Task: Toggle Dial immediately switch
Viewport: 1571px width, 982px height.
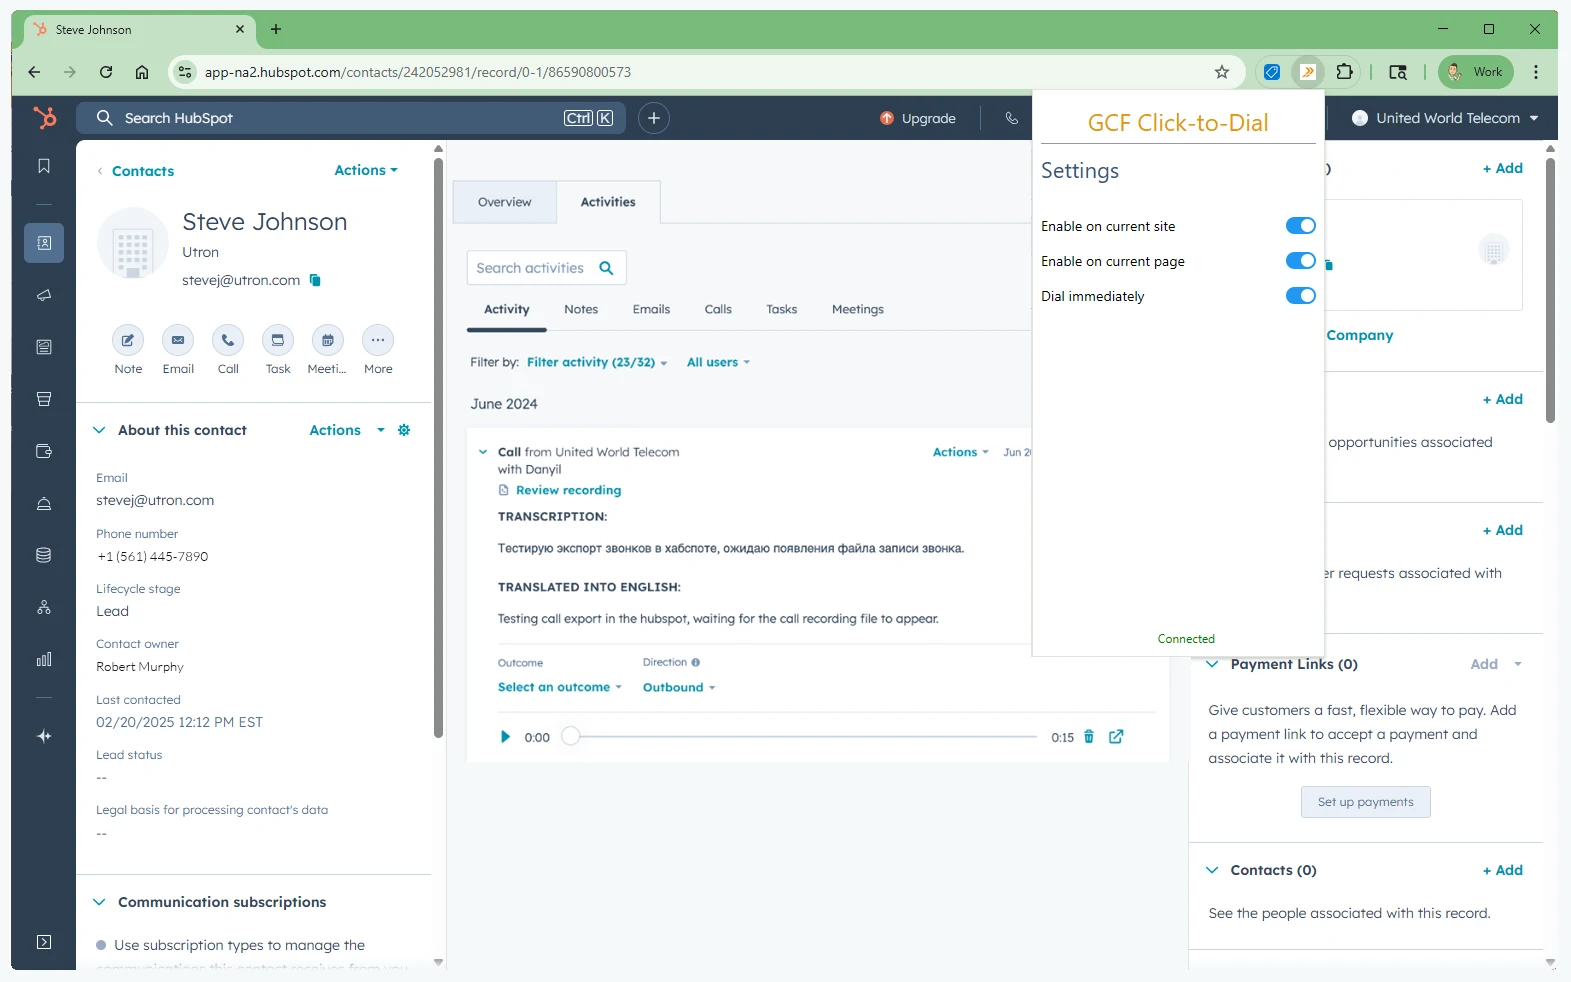Action: pyautogui.click(x=1301, y=296)
